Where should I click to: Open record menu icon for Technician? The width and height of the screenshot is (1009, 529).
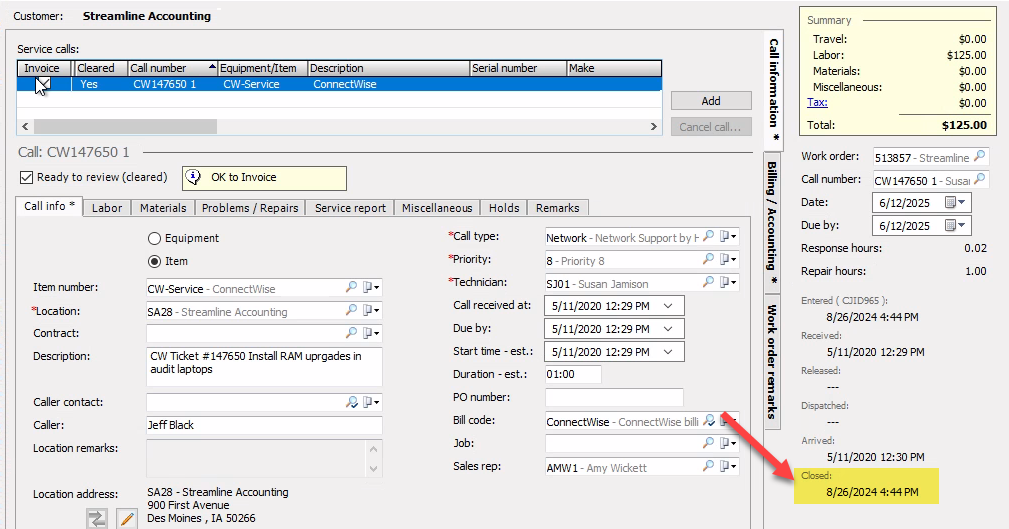coord(728,283)
